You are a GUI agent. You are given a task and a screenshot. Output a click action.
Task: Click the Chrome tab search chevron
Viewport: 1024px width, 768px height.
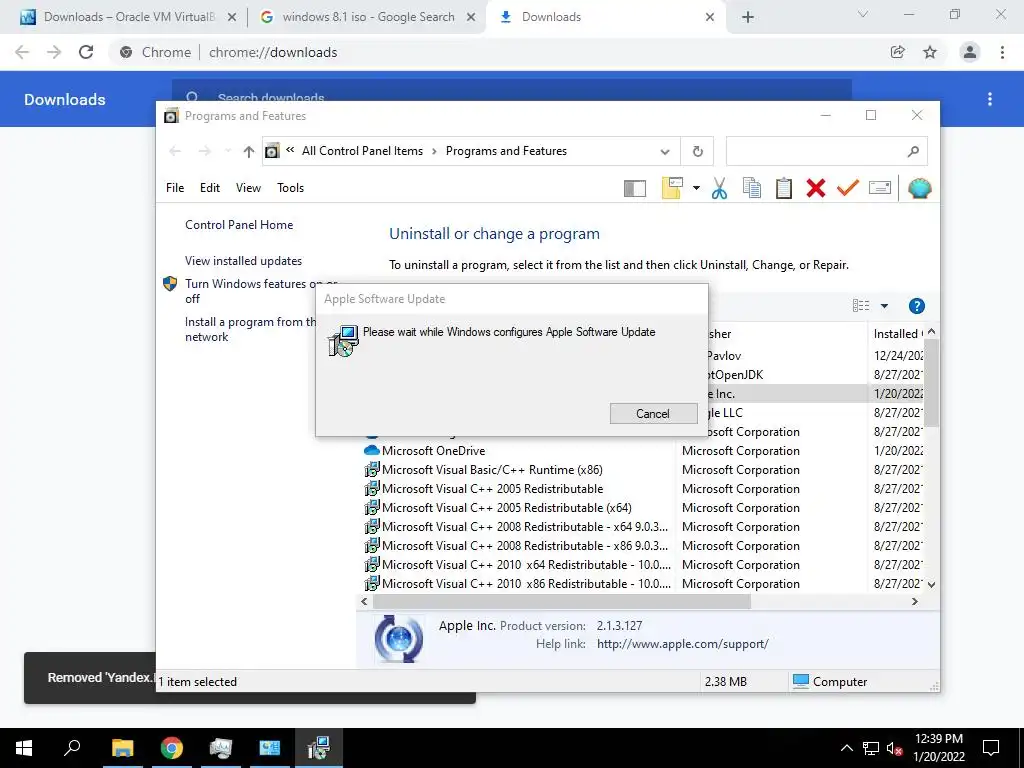pos(863,14)
